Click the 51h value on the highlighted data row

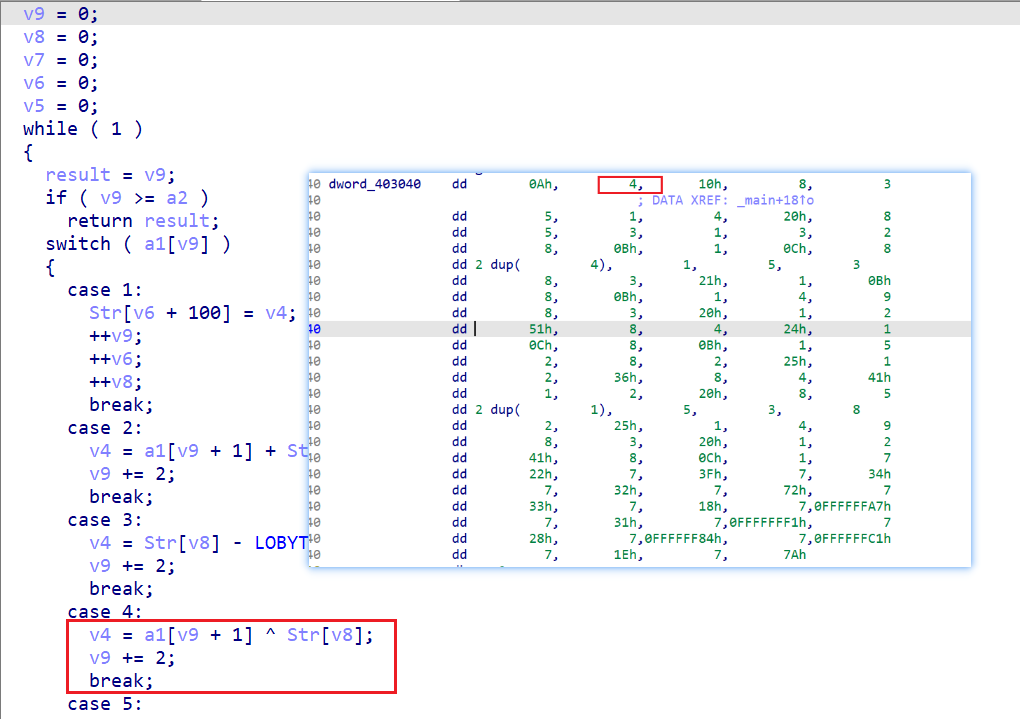point(543,329)
